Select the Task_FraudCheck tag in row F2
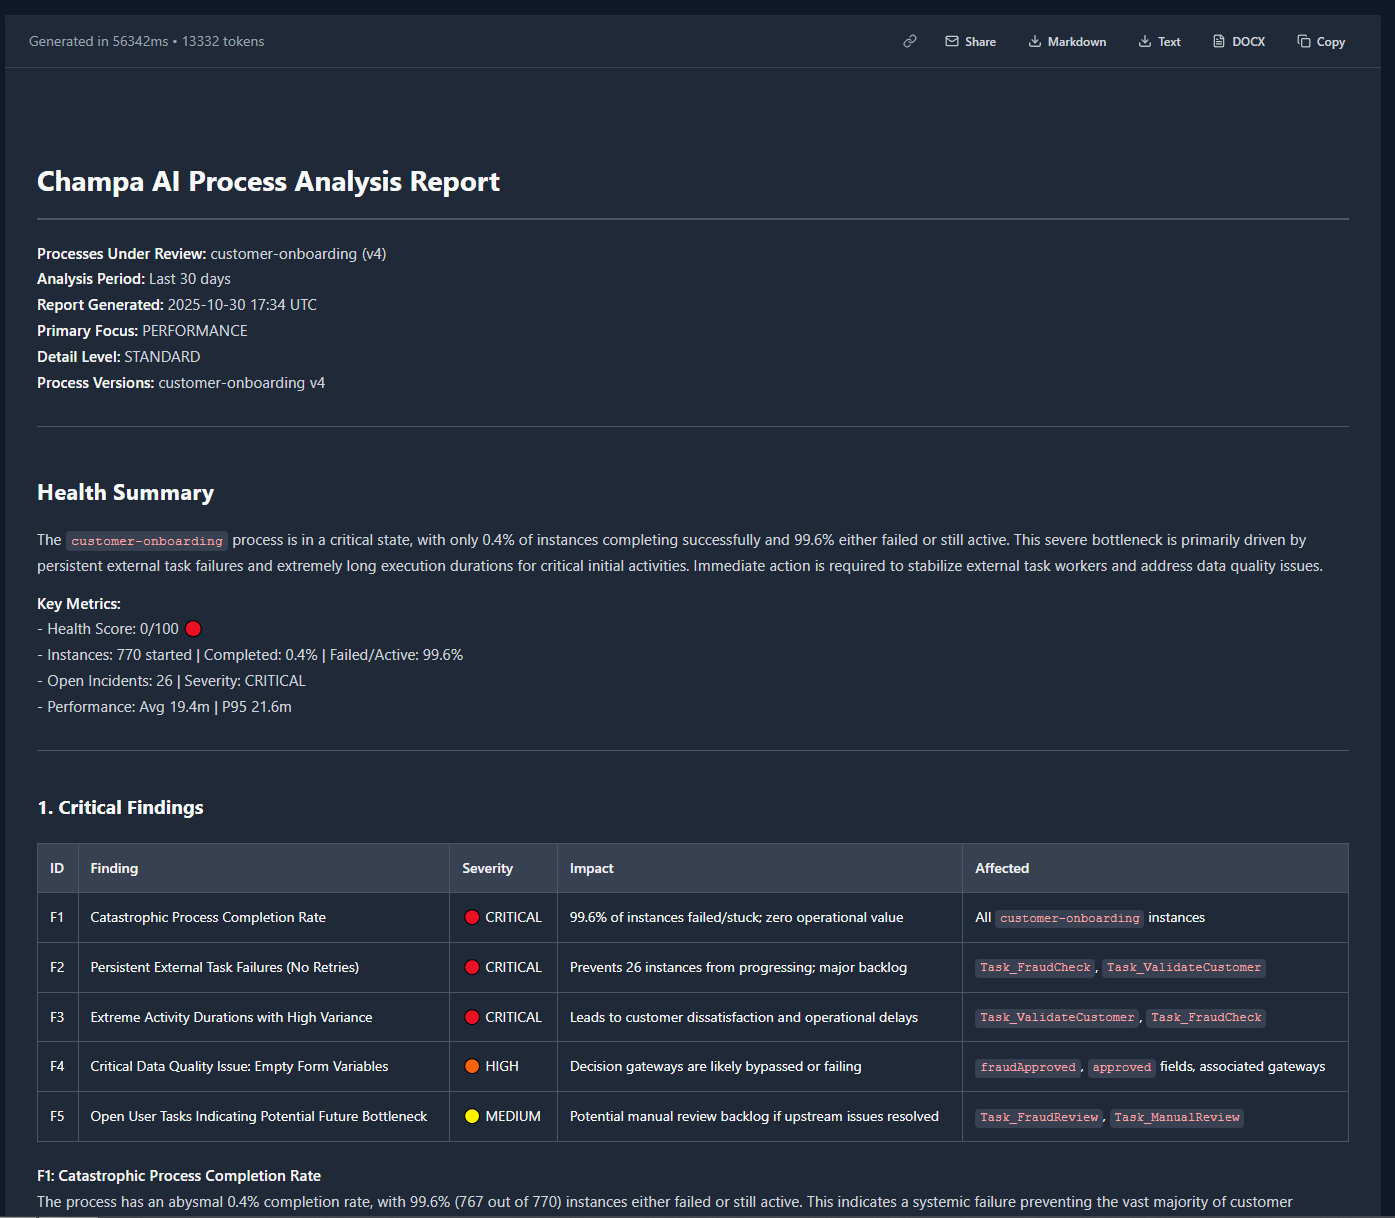 (x=1035, y=968)
